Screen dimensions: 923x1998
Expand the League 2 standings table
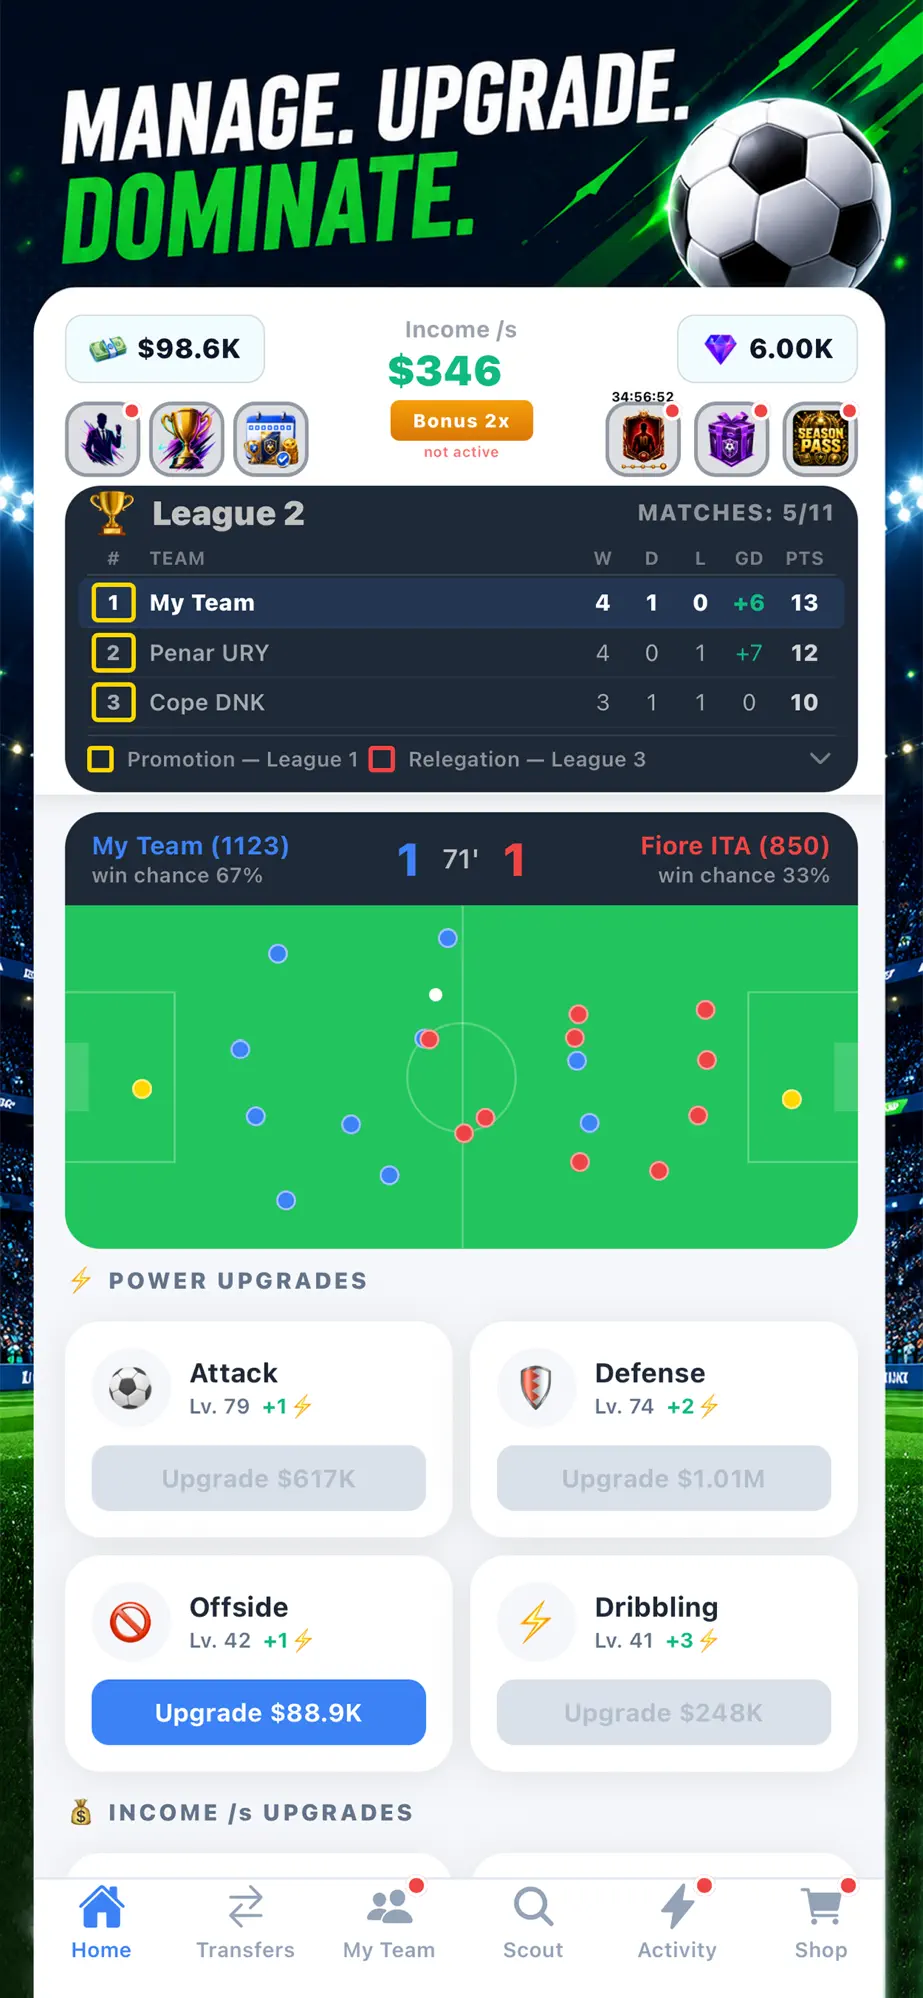pyautogui.click(x=820, y=759)
